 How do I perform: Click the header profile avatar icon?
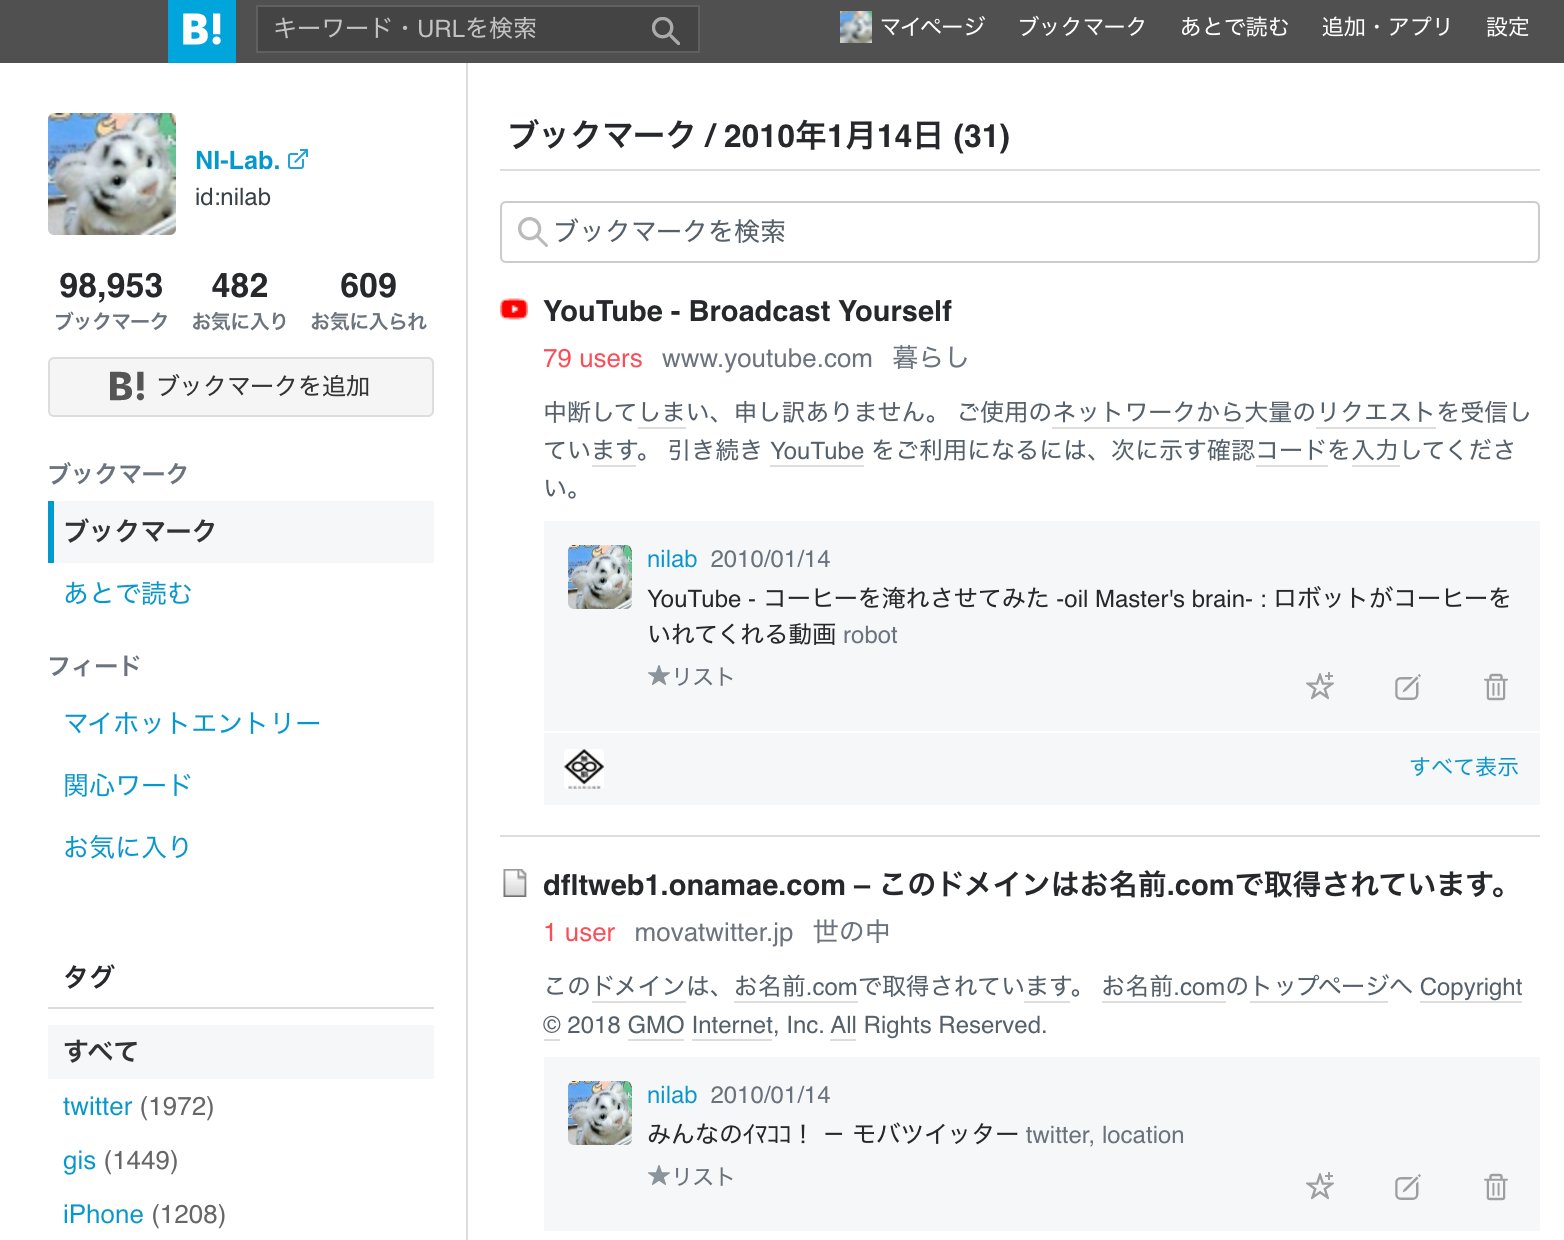(855, 27)
